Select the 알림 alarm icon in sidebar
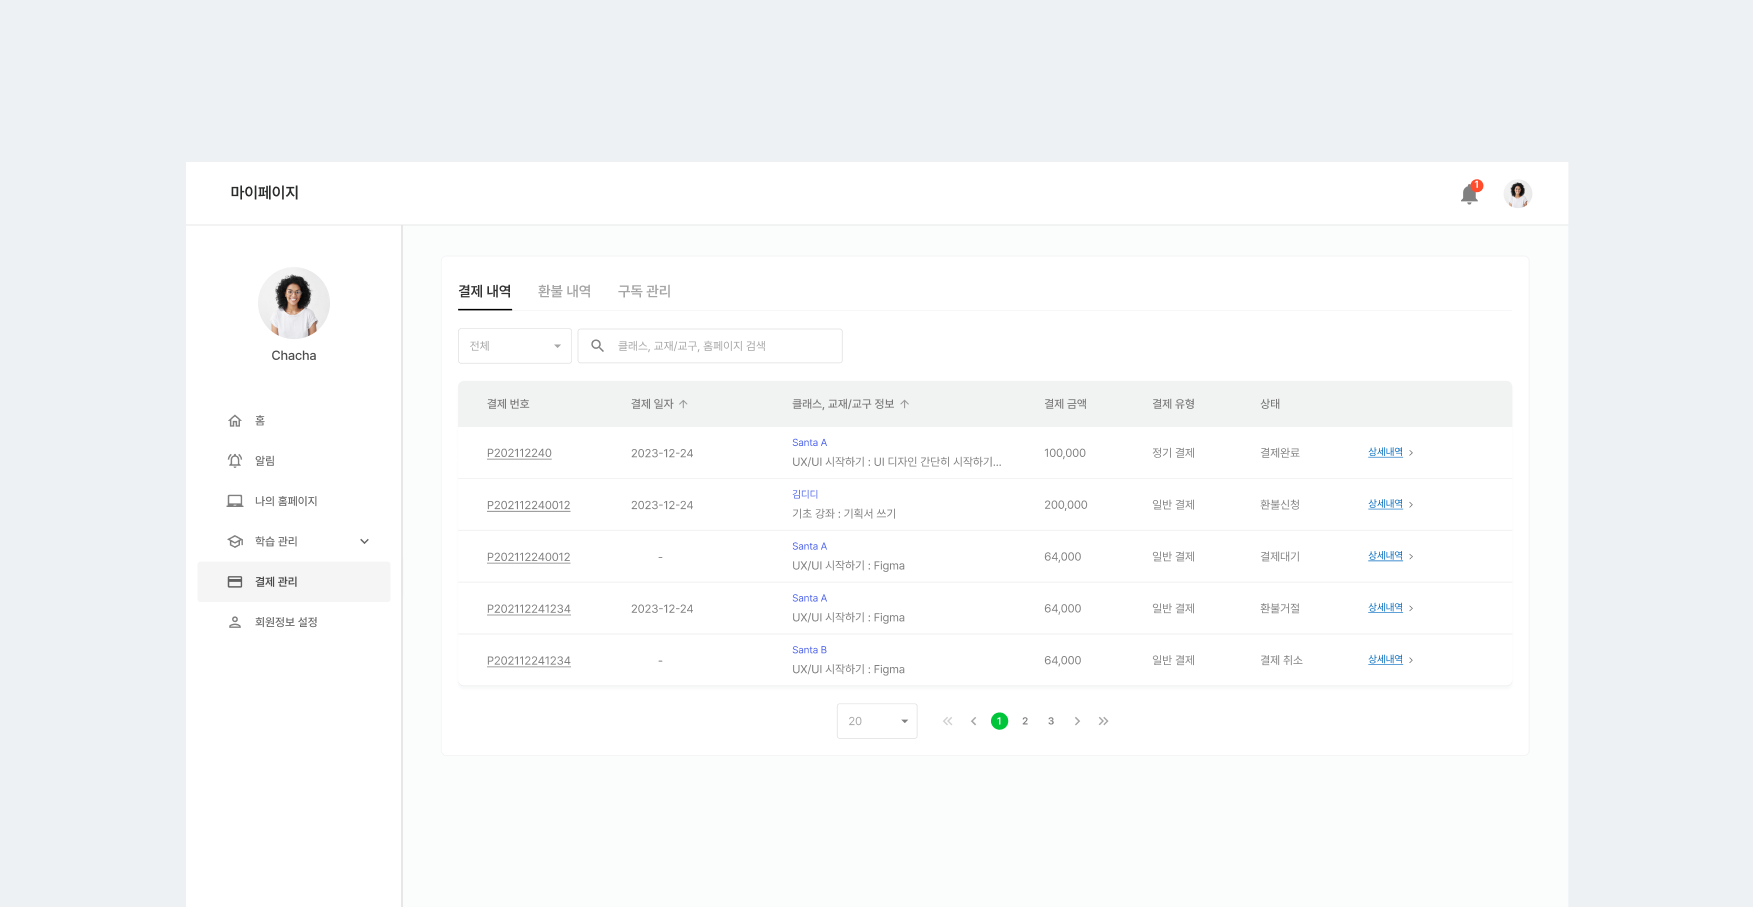Viewport: 1753px width, 907px height. (x=235, y=461)
